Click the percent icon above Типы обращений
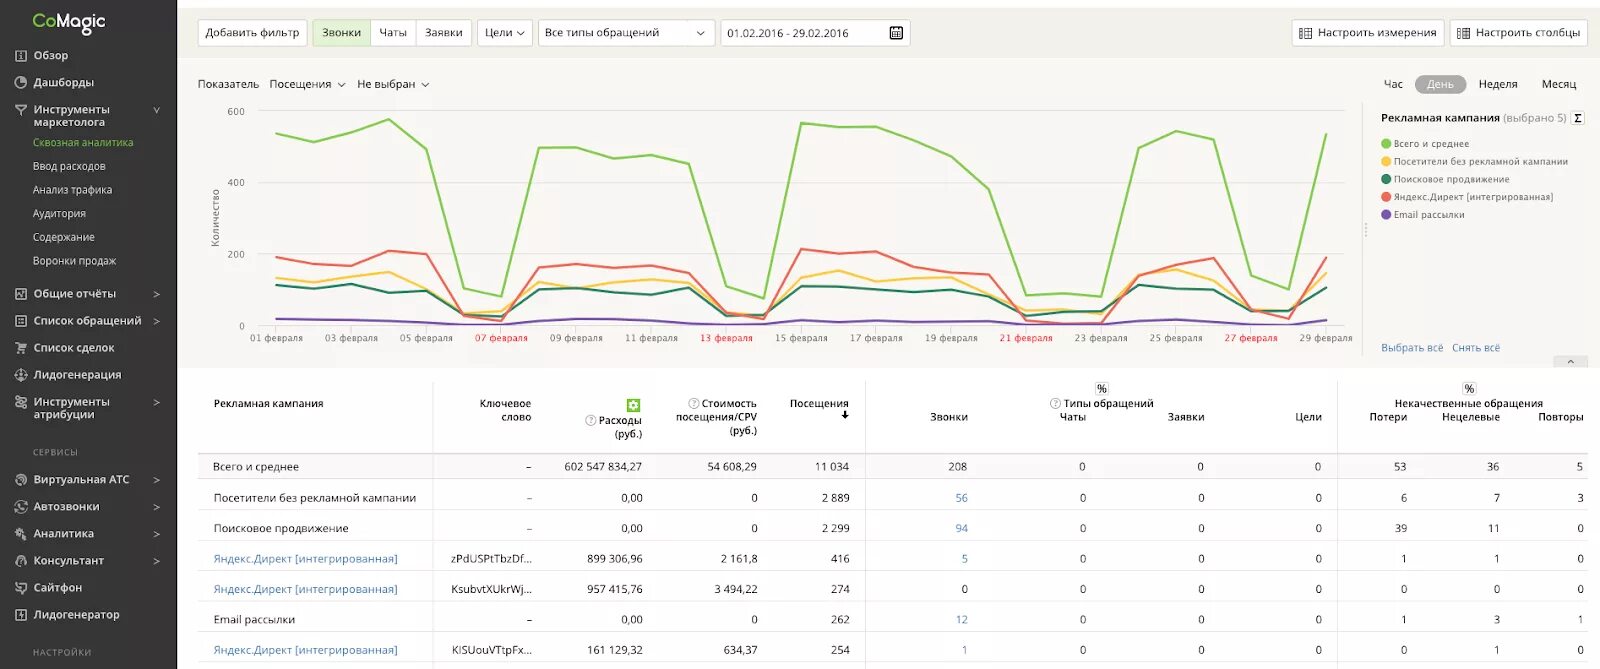The height and width of the screenshot is (669, 1600). [x=1101, y=389]
